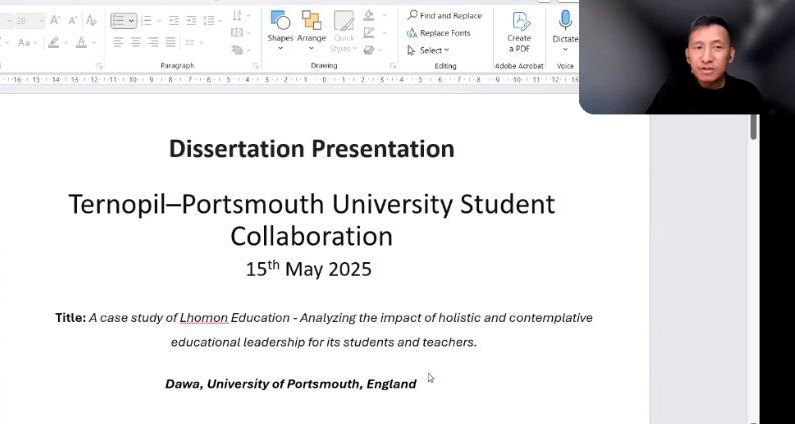Click Replace Fonts
The width and height of the screenshot is (795, 424).
click(439, 33)
